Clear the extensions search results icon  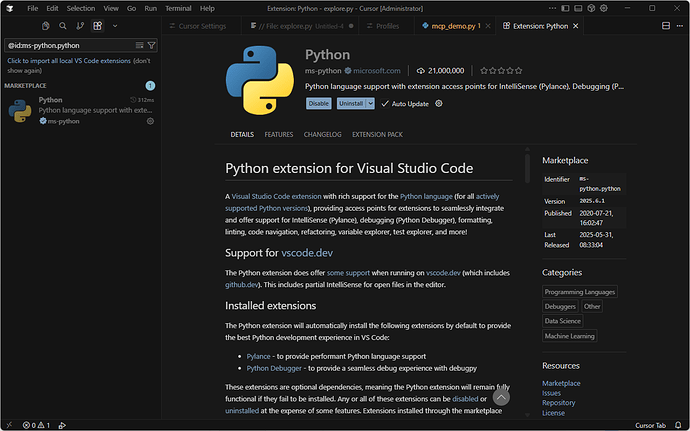139,45
